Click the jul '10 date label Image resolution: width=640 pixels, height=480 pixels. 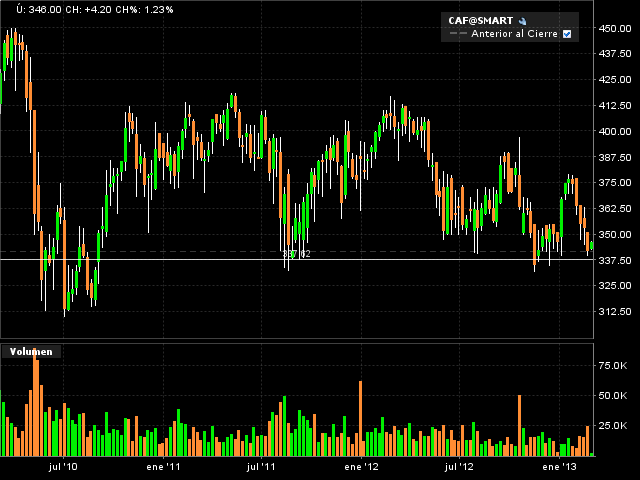pyautogui.click(x=62, y=467)
